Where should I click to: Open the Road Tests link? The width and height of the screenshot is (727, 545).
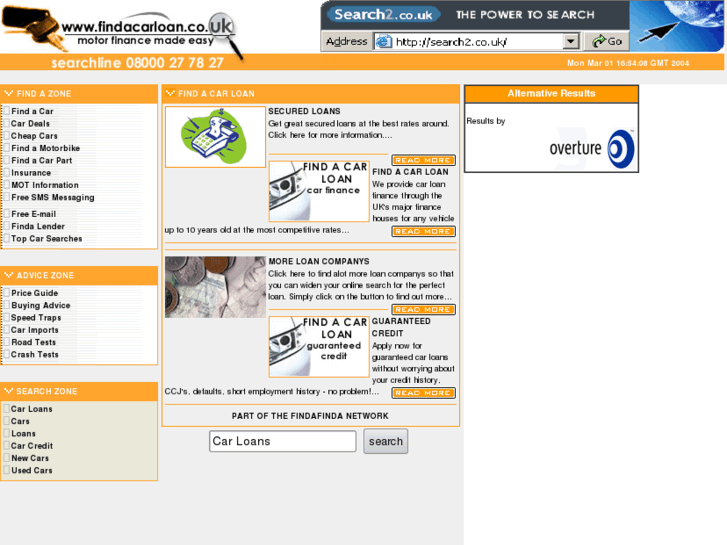[x=33, y=342]
